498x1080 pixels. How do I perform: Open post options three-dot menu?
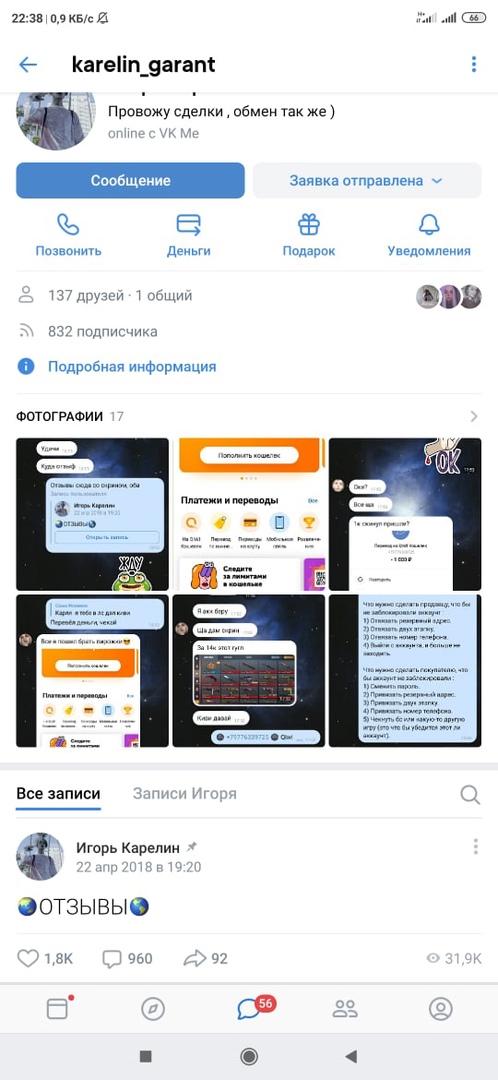[475, 847]
